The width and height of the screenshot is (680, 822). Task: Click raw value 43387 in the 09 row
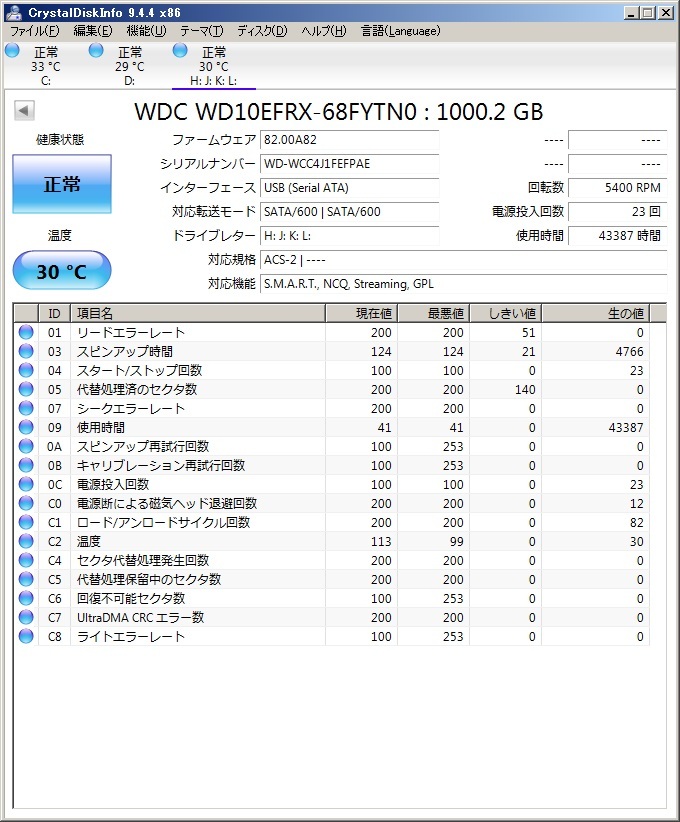tap(626, 428)
